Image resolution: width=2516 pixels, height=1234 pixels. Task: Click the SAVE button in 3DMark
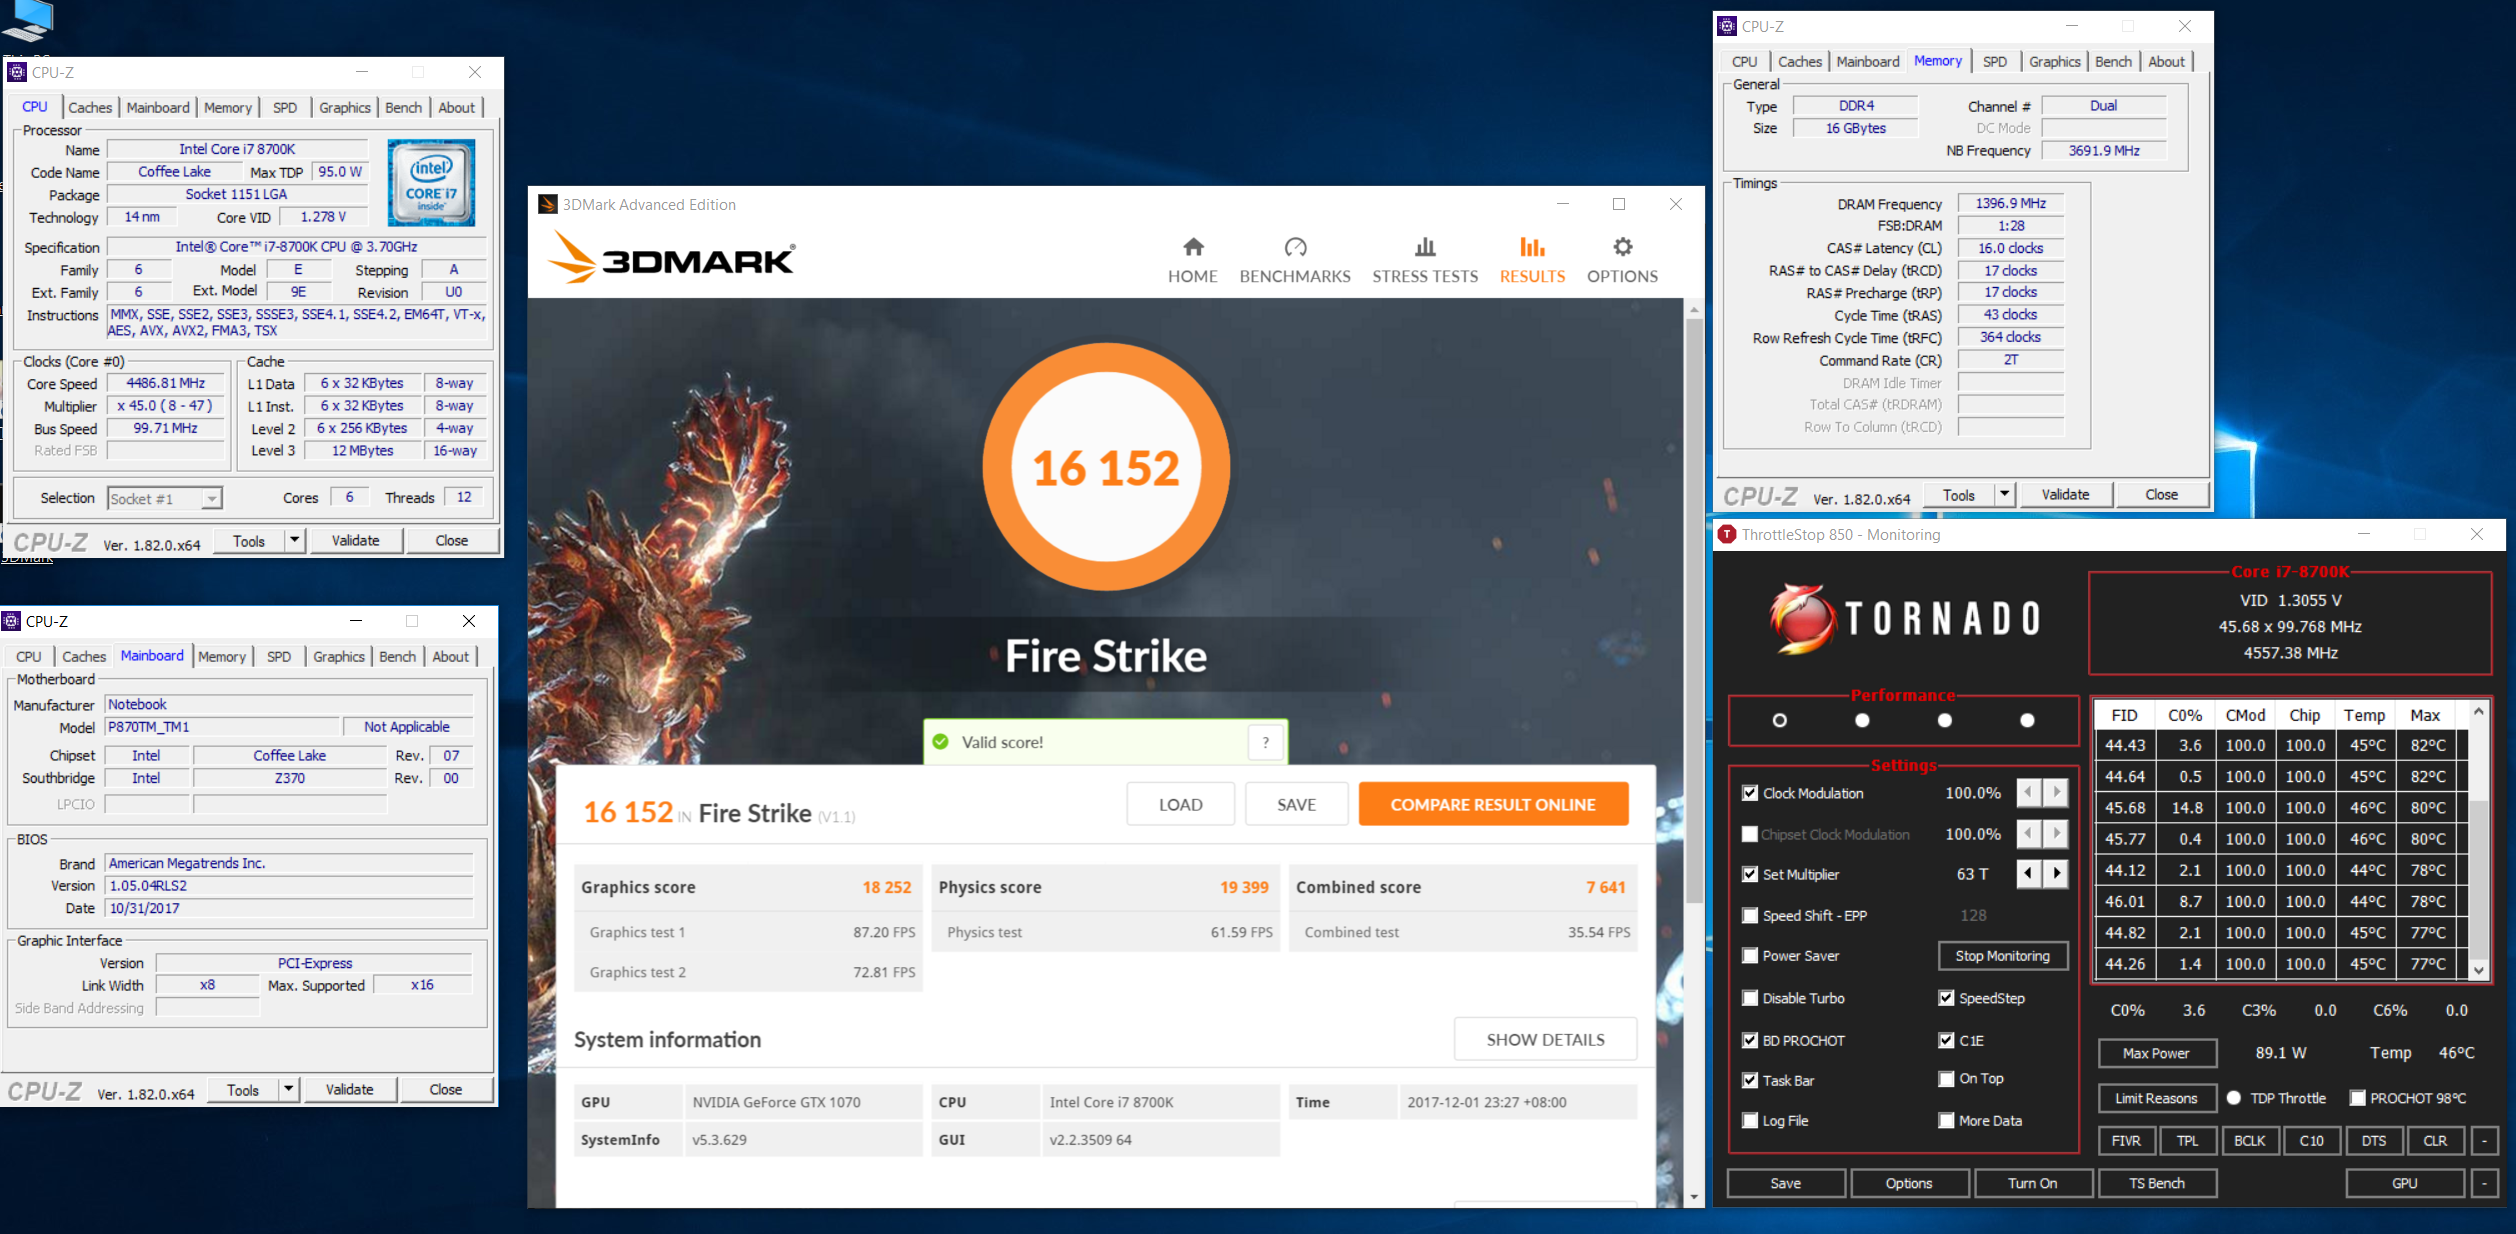[1296, 804]
